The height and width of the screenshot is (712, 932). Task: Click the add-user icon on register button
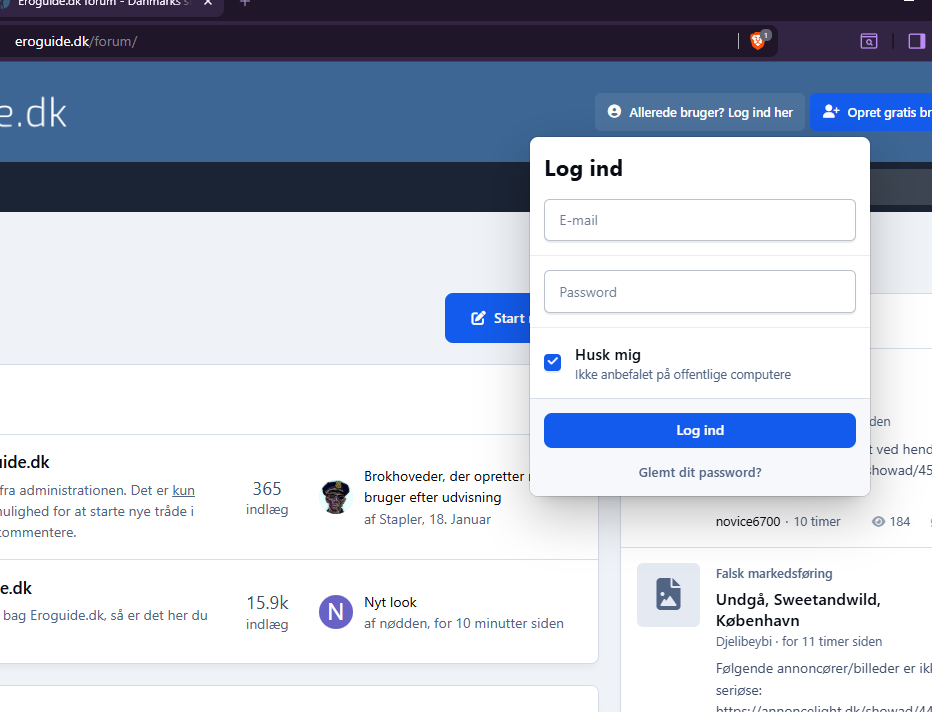point(831,112)
